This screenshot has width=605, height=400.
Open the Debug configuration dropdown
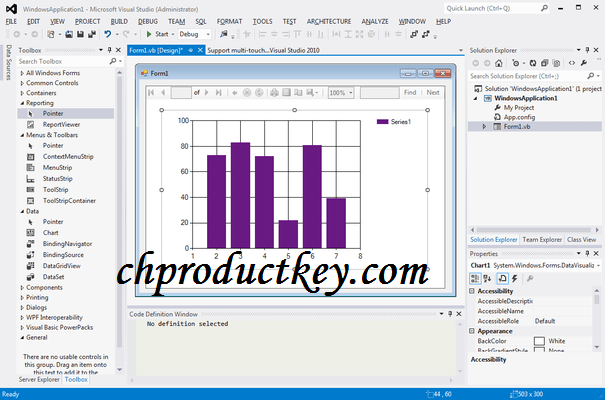point(208,34)
